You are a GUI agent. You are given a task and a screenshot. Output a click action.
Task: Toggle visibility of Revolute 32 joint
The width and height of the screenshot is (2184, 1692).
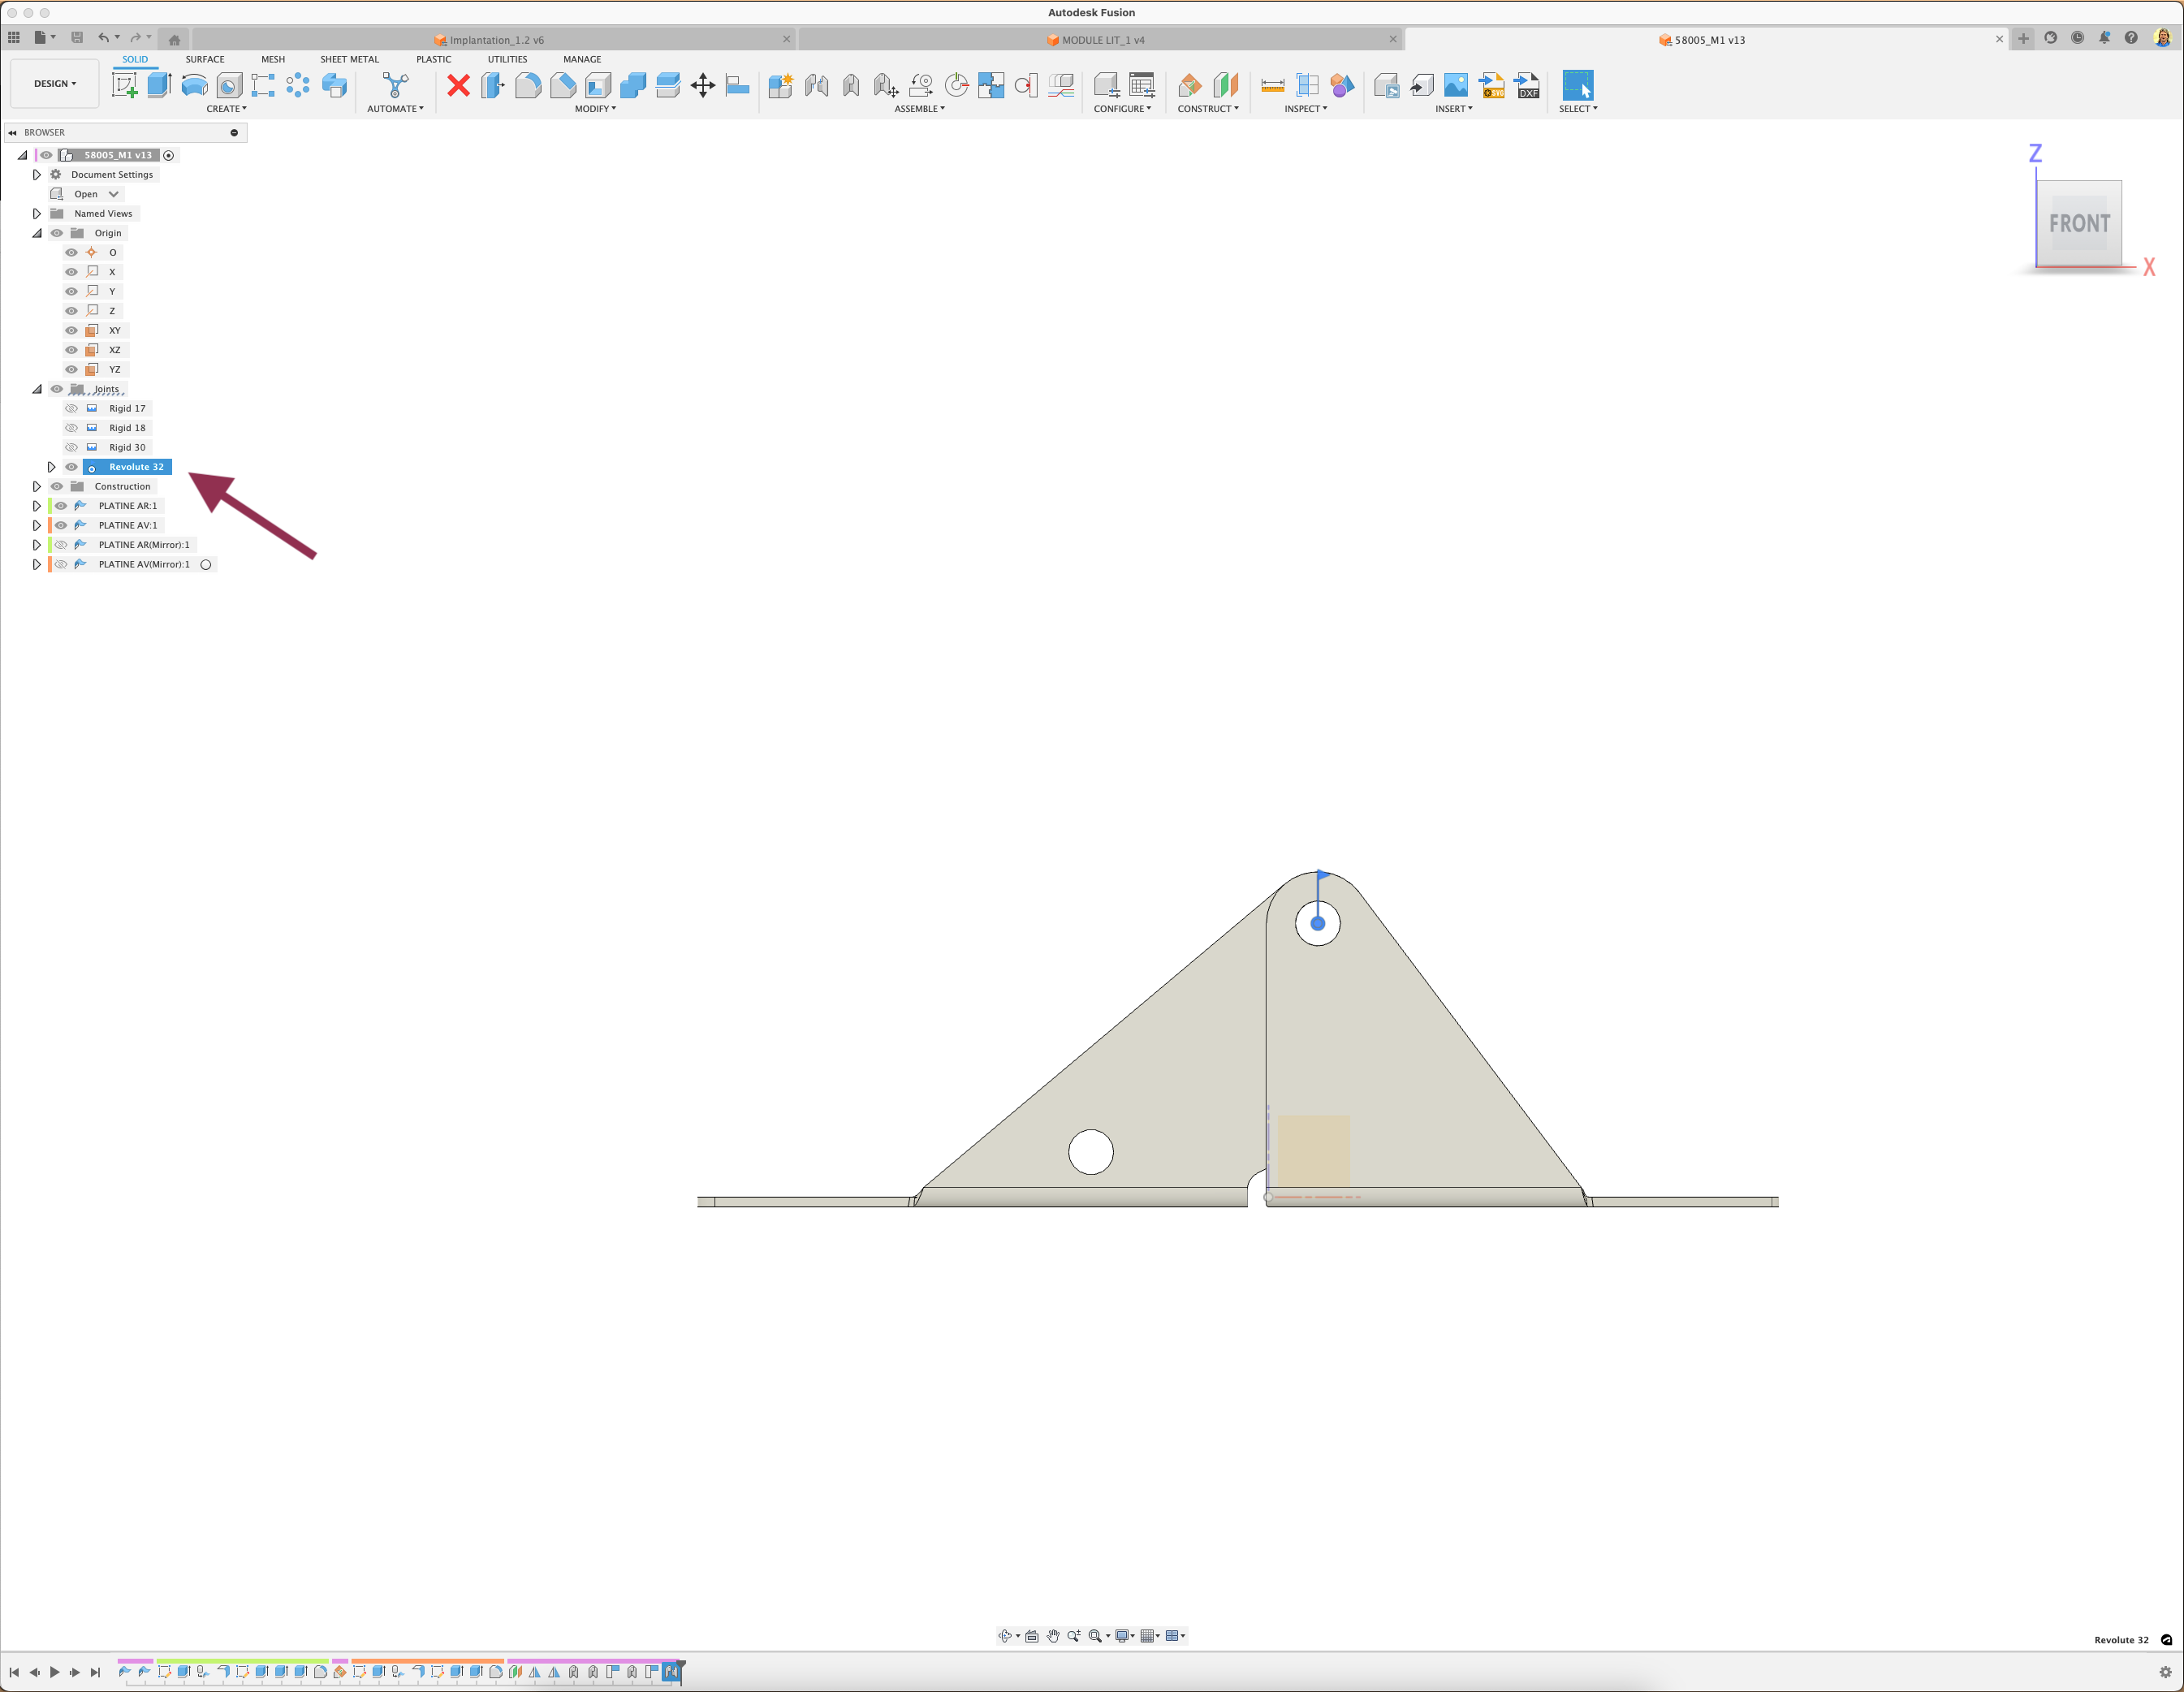click(71, 467)
